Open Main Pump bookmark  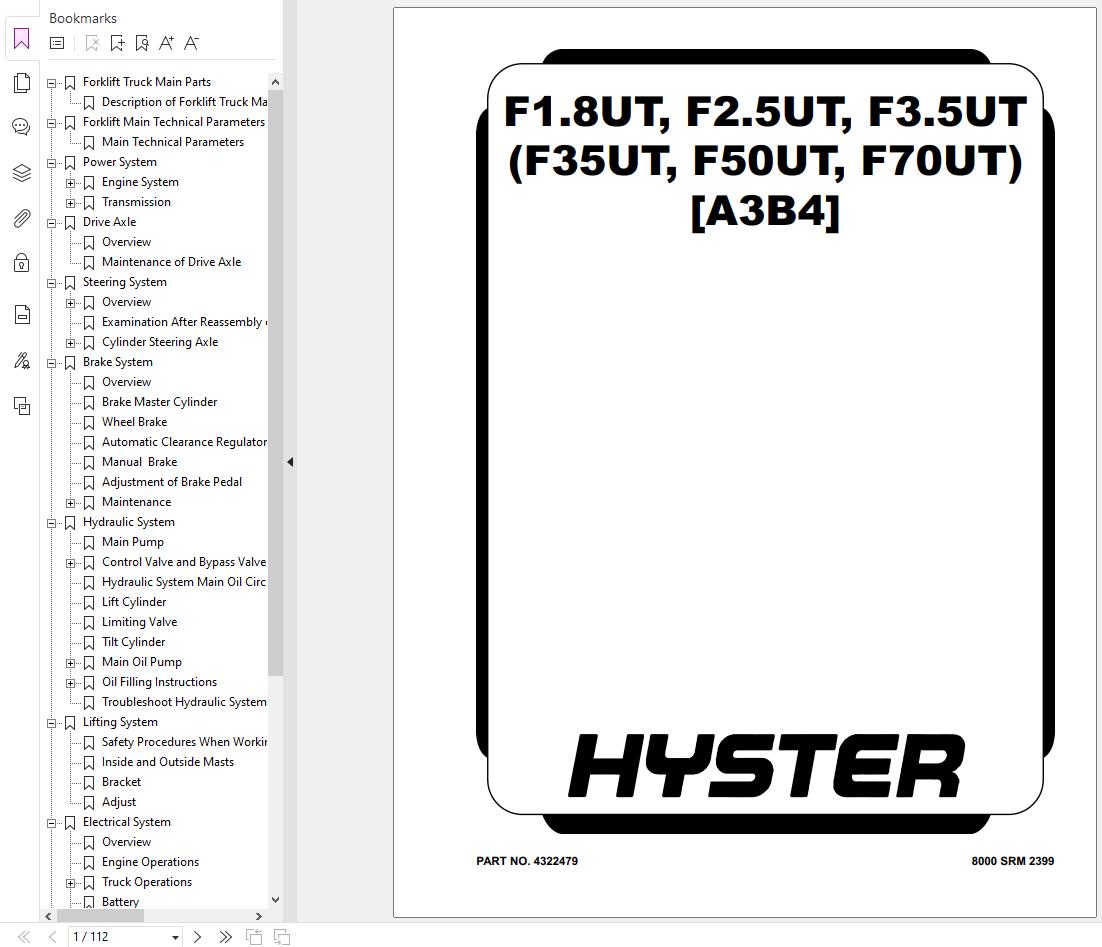coord(133,542)
